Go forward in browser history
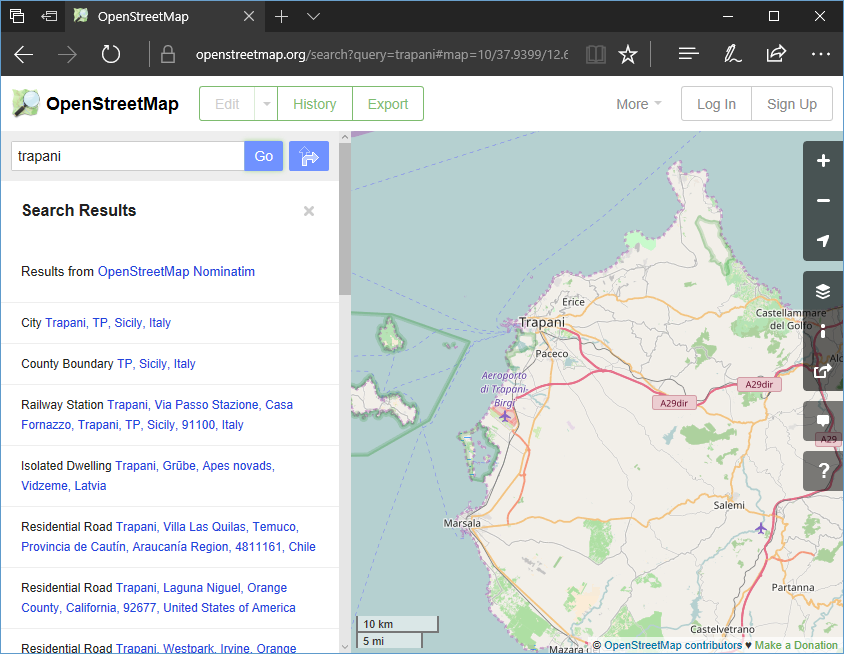844x654 pixels. pyautogui.click(x=67, y=54)
